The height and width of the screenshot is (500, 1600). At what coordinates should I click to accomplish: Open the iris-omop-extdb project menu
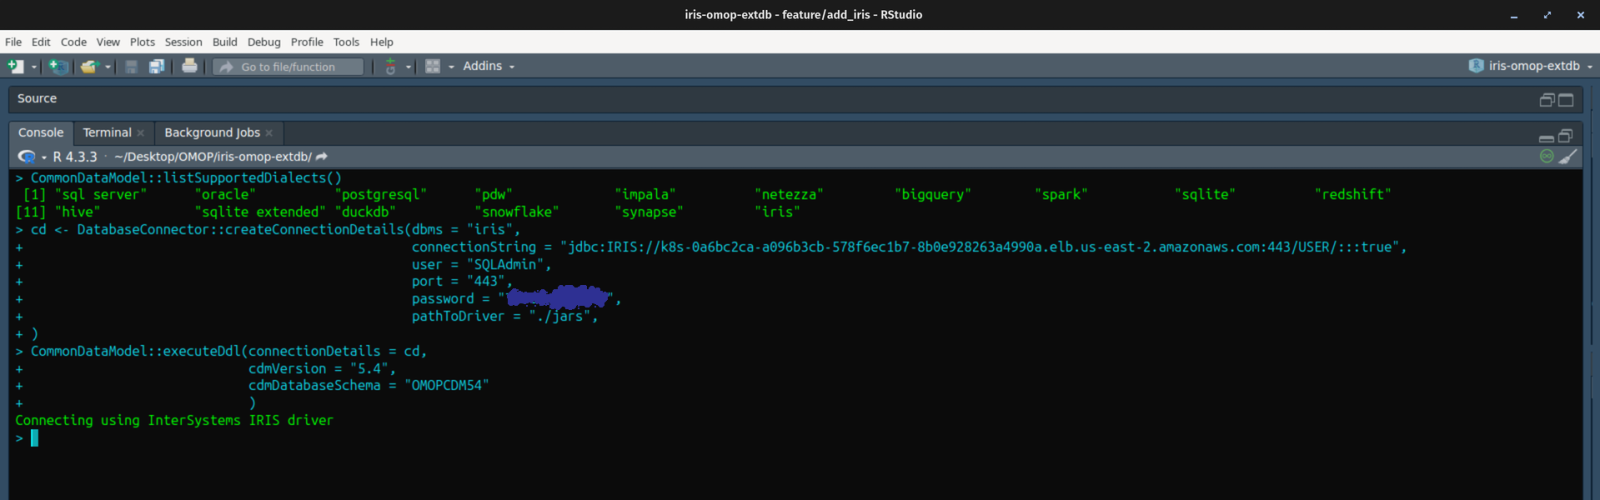click(x=1531, y=66)
